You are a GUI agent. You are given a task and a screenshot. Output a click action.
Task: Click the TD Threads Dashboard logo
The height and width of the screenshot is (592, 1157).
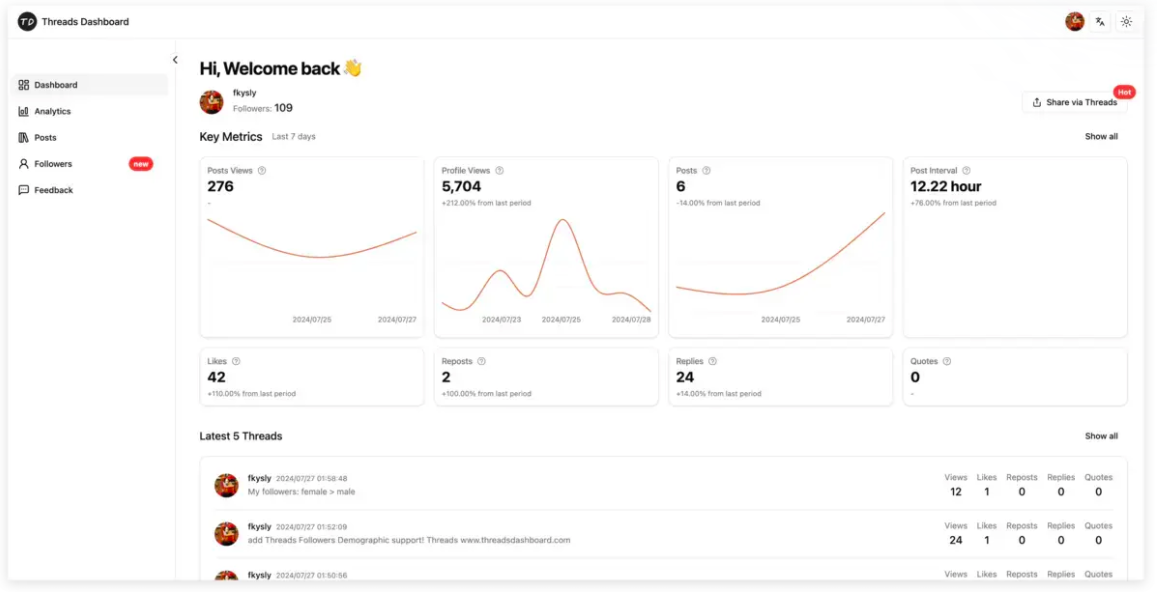(27, 21)
